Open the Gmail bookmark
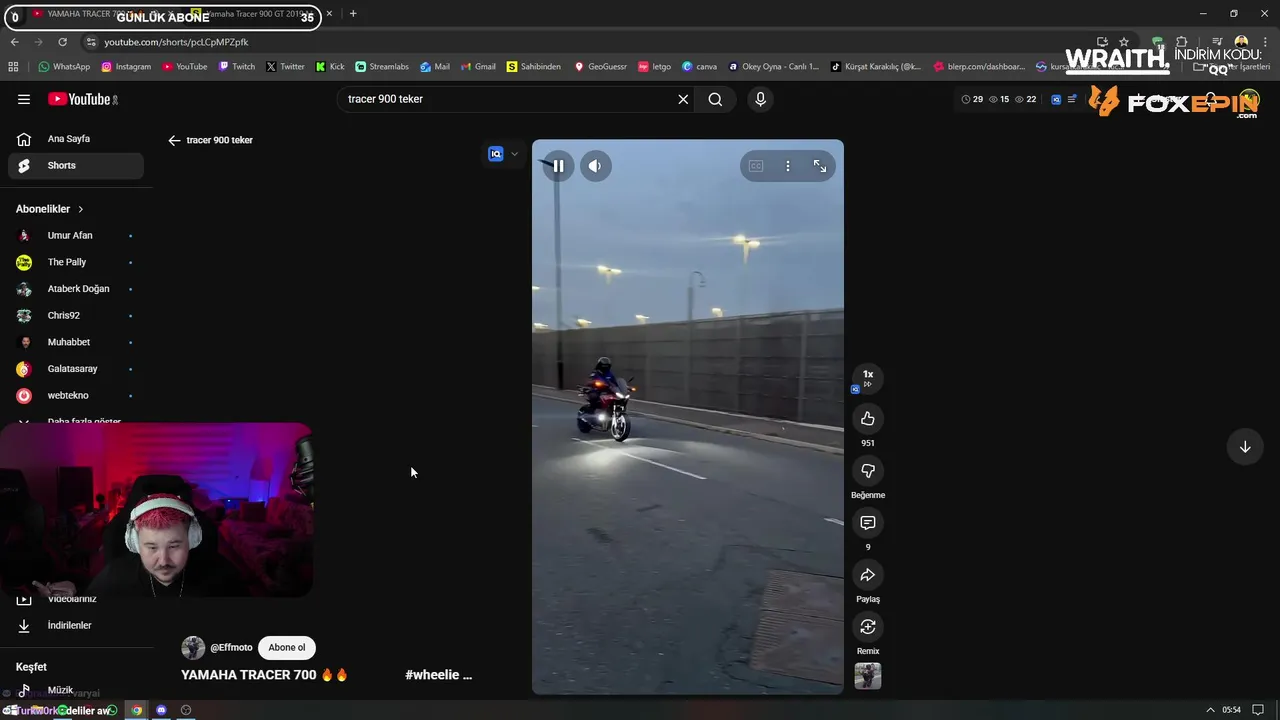The image size is (1280, 720). [x=477, y=67]
